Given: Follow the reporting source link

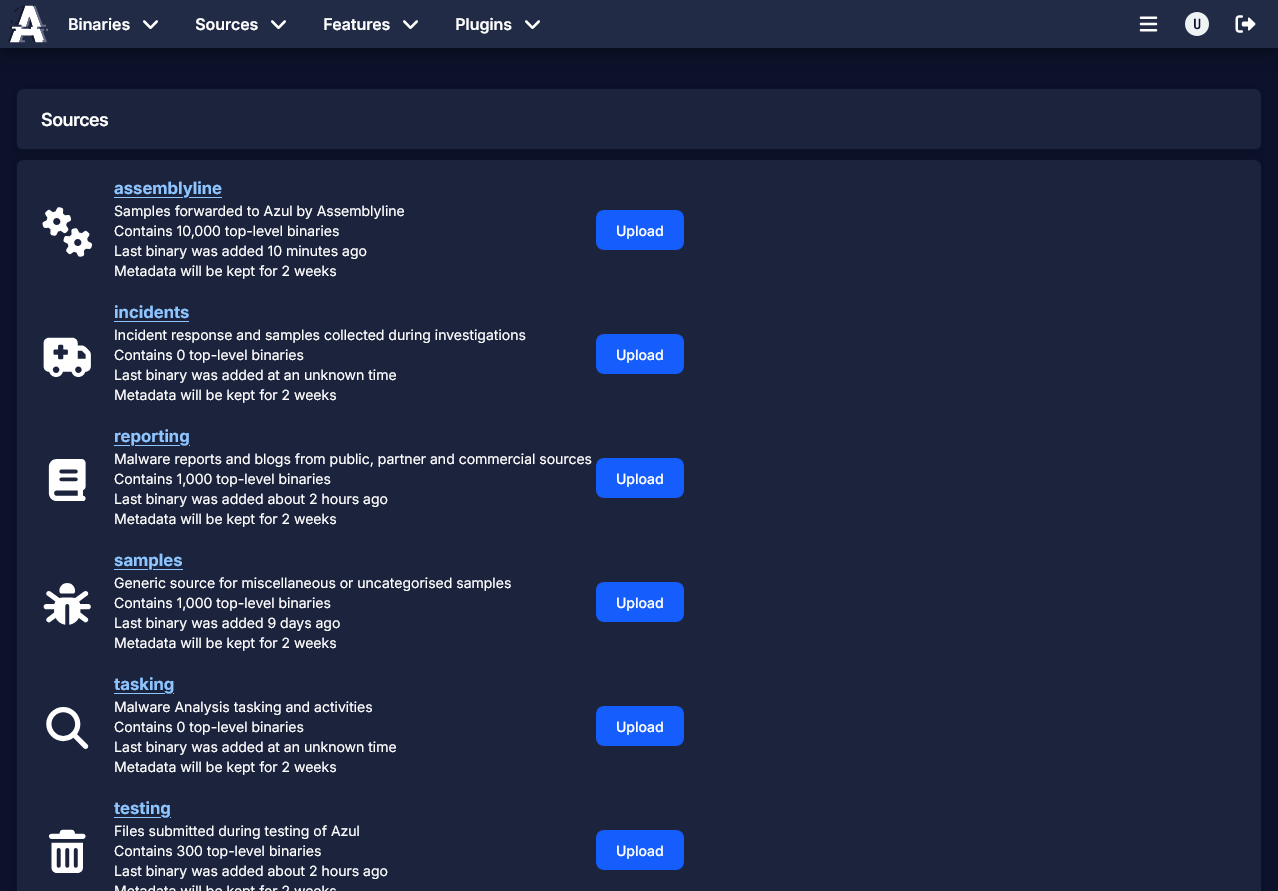Looking at the screenshot, I should (x=151, y=437).
